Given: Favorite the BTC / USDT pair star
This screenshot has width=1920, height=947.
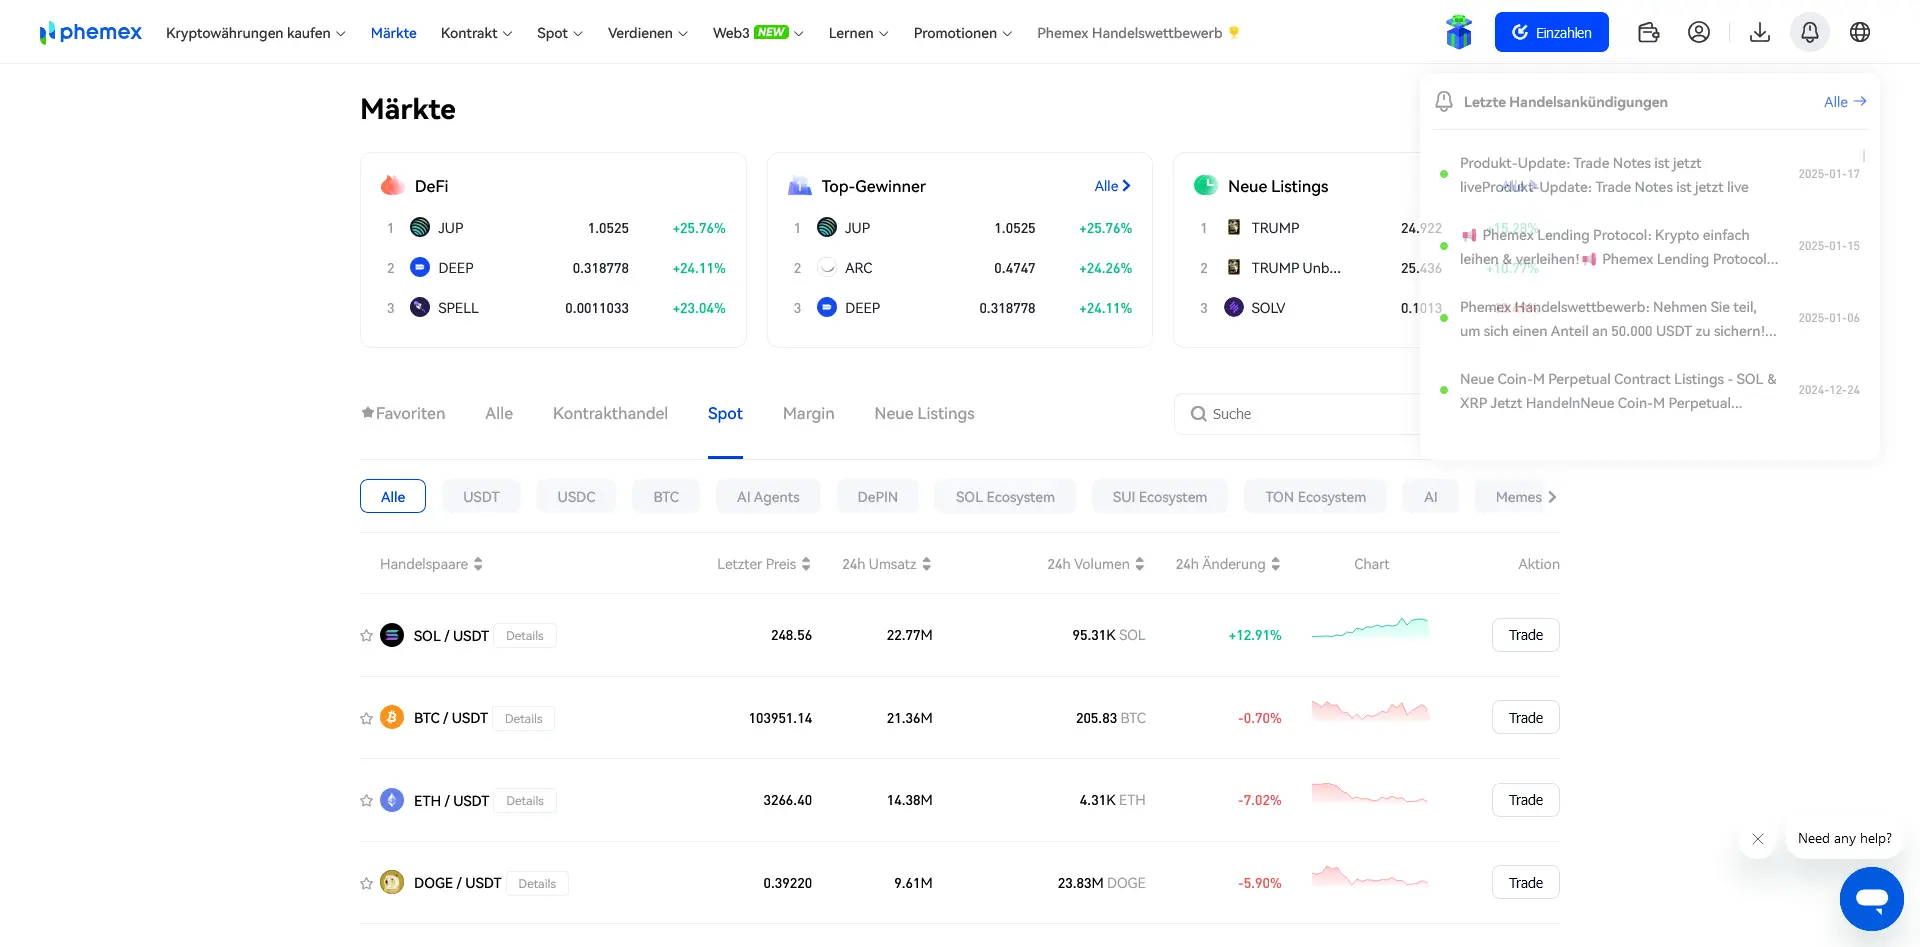Looking at the screenshot, I should 366,718.
